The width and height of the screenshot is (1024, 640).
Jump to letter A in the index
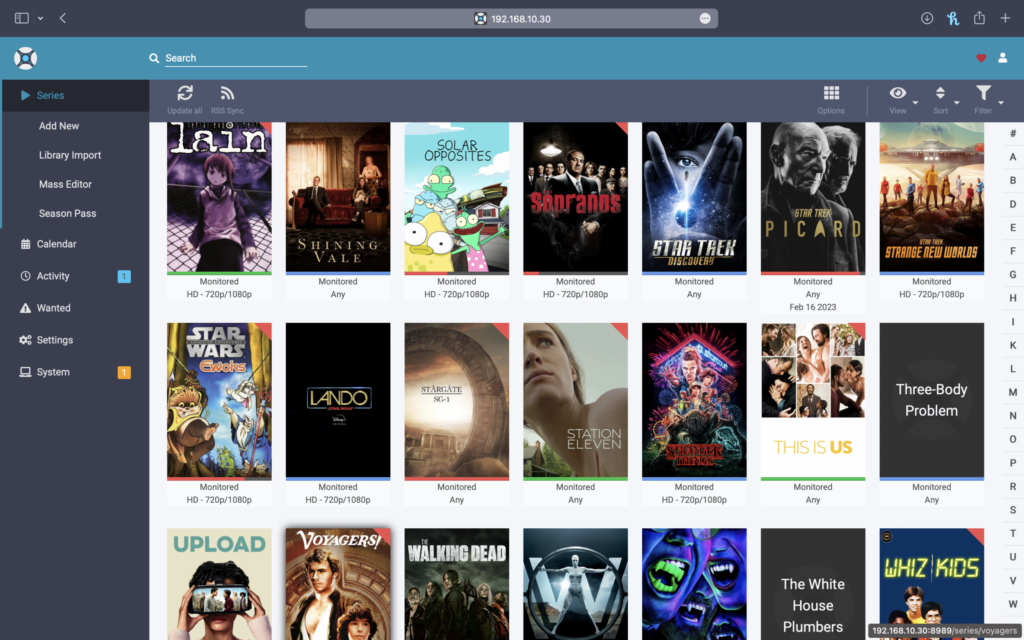[1013, 157]
